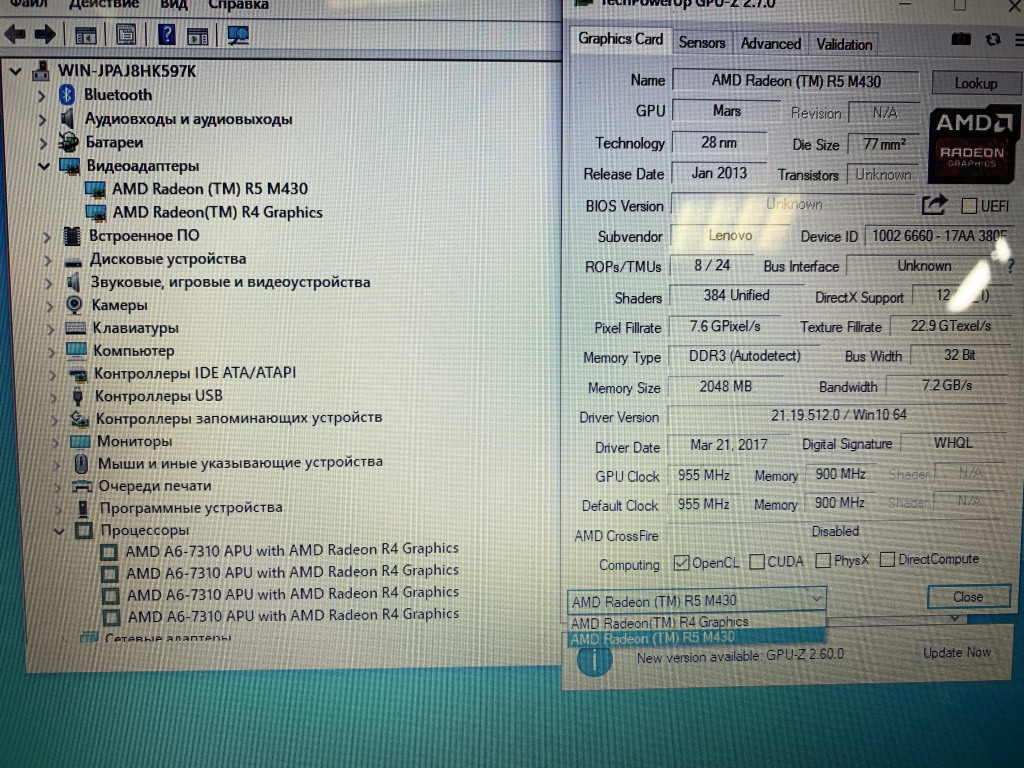
Task: Toggle the PhysX checkbox
Action: pyautogui.click(x=823, y=560)
